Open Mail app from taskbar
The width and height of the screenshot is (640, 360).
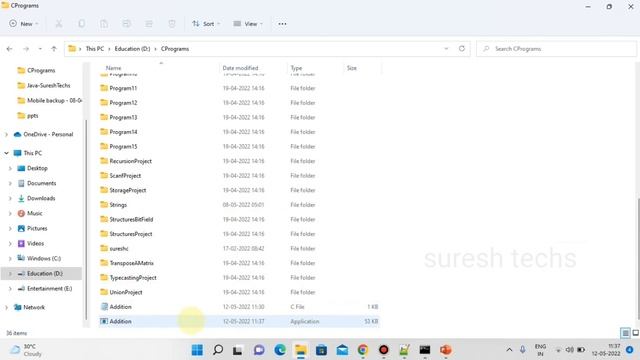pos(342,350)
